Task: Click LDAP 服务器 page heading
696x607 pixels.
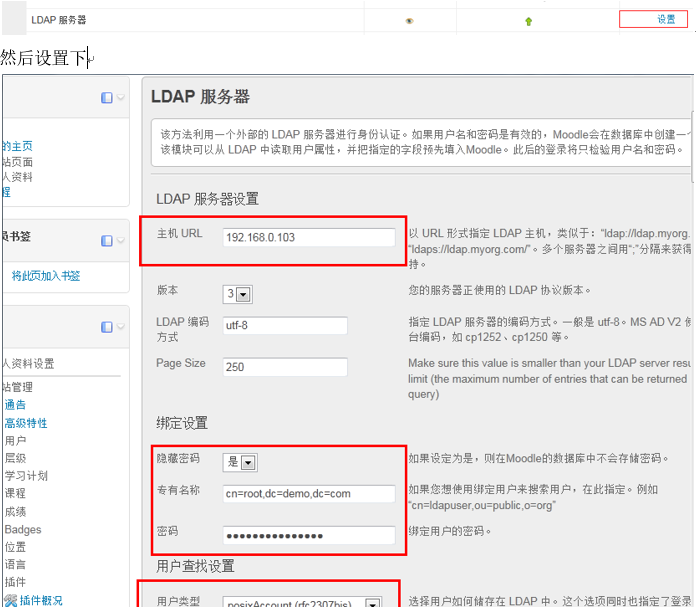Action: (200, 97)
